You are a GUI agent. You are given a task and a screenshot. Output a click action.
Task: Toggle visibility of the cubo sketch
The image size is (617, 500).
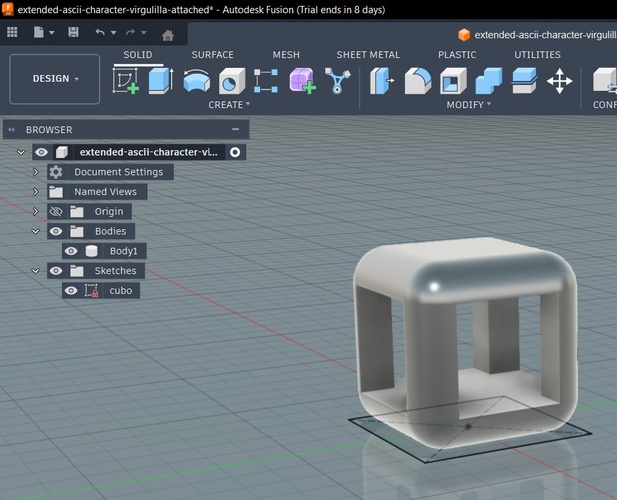click(x=71, y=291)
